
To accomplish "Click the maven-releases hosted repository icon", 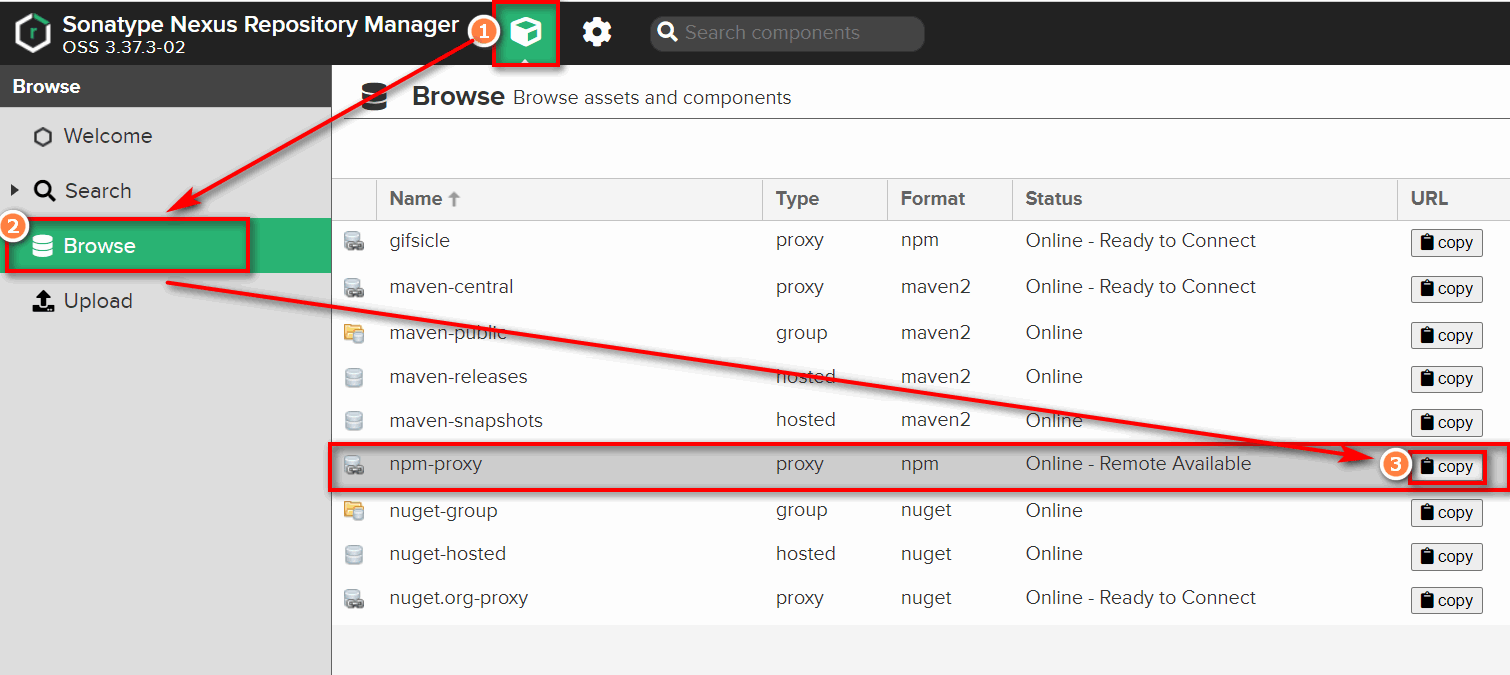I will tap(354, 377).
